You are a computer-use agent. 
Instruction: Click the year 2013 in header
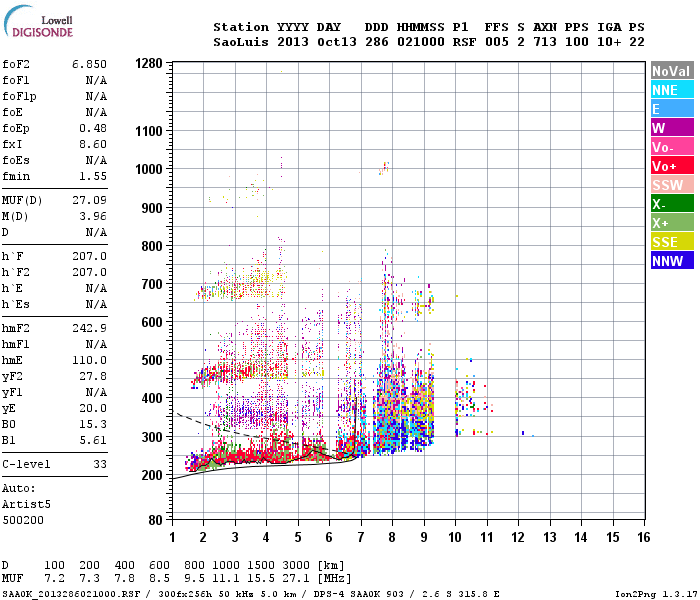click(x=293, y=42)
